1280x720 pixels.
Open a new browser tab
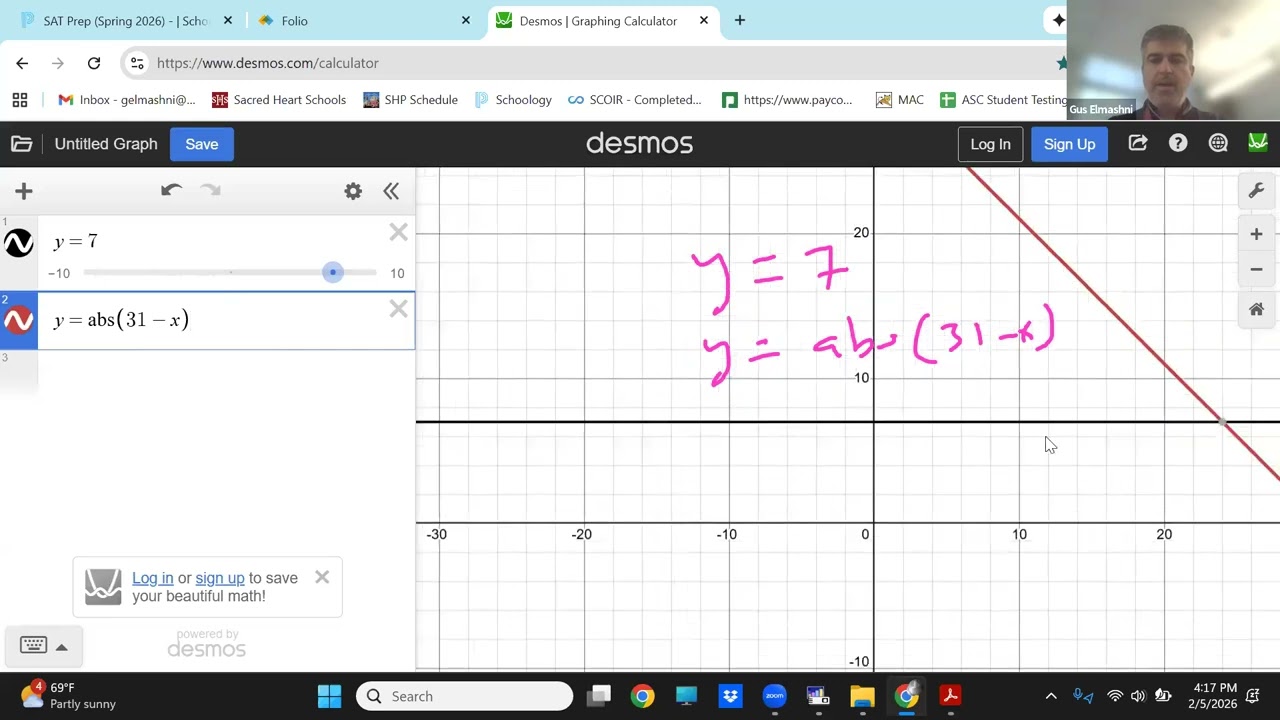point(740,20)
